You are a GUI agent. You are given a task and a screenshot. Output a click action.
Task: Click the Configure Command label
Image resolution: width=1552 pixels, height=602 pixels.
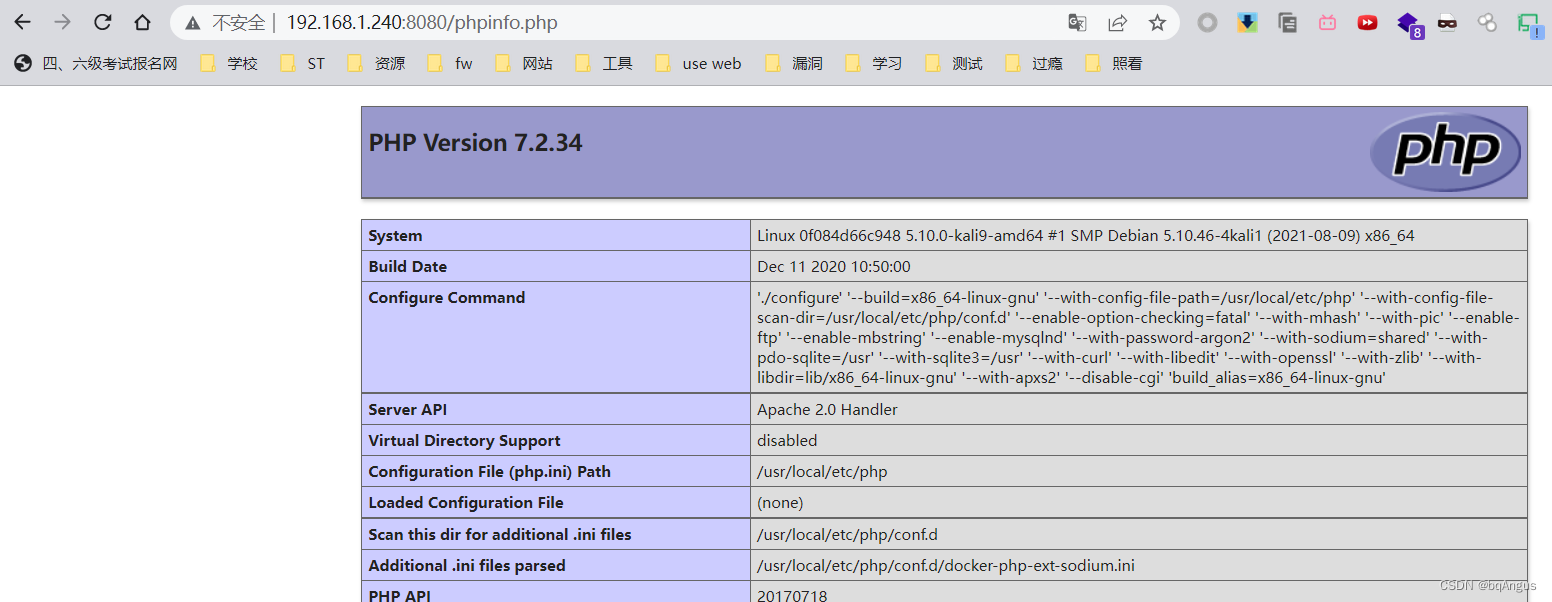(446, 298)
